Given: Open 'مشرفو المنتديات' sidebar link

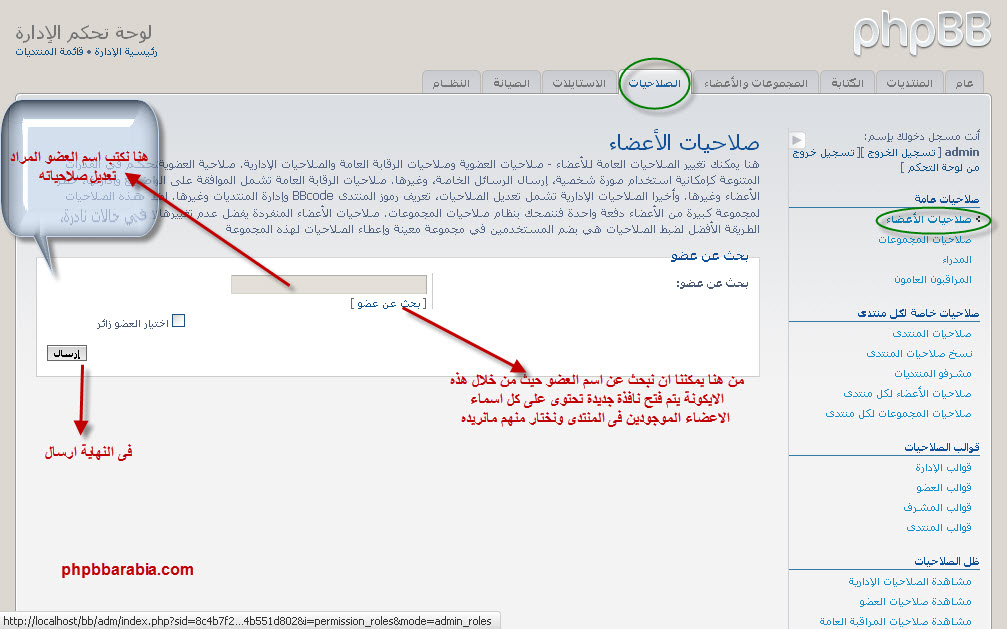Looking at the screenshot, I should (933, 373).
